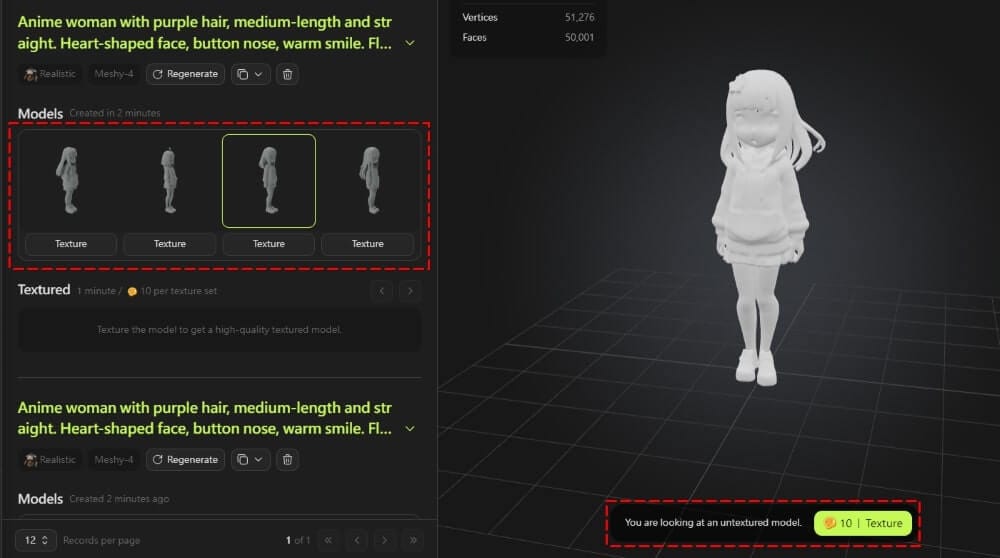
Task: Go to previous page arrow in pagination
Action: tap(357, 540)
